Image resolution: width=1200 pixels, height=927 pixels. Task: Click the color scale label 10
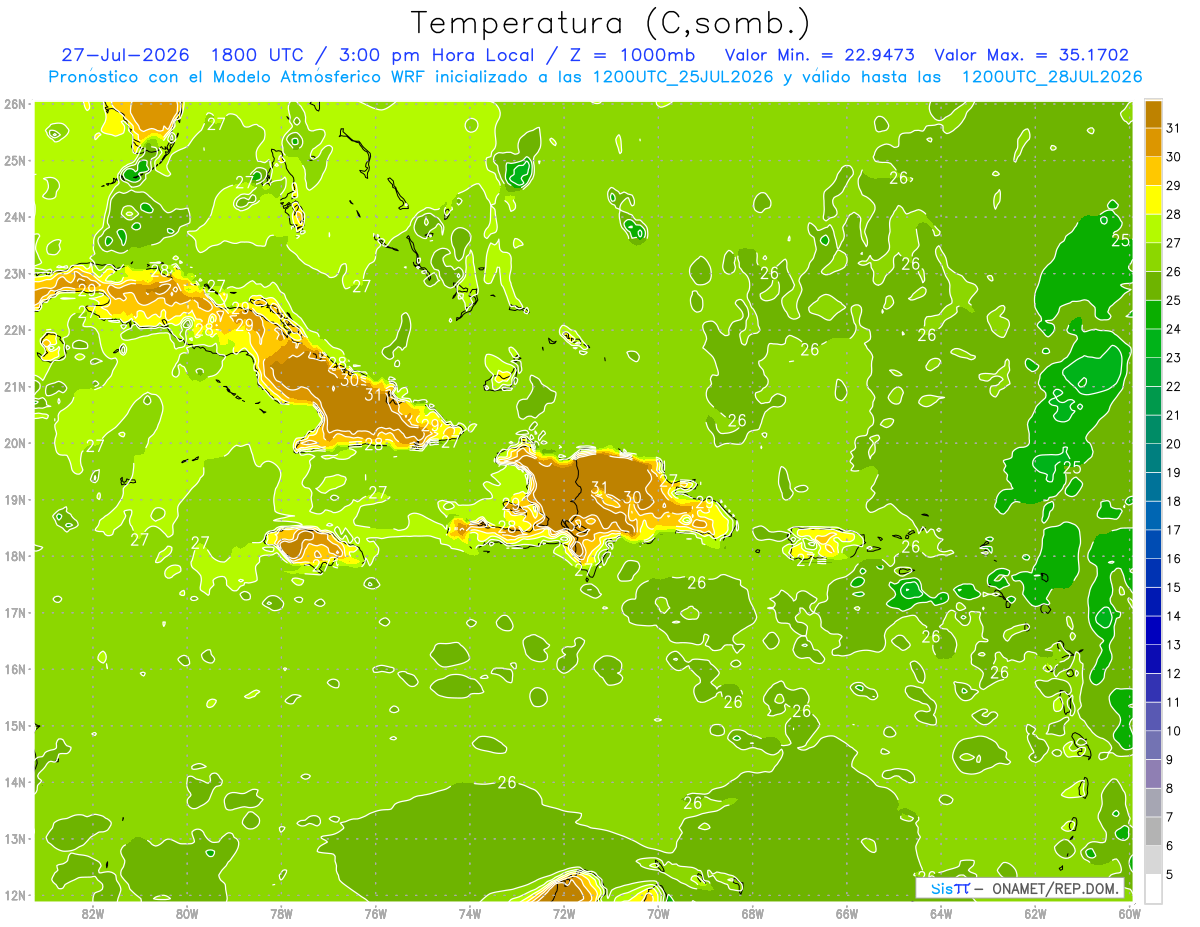coord(1174,731)
